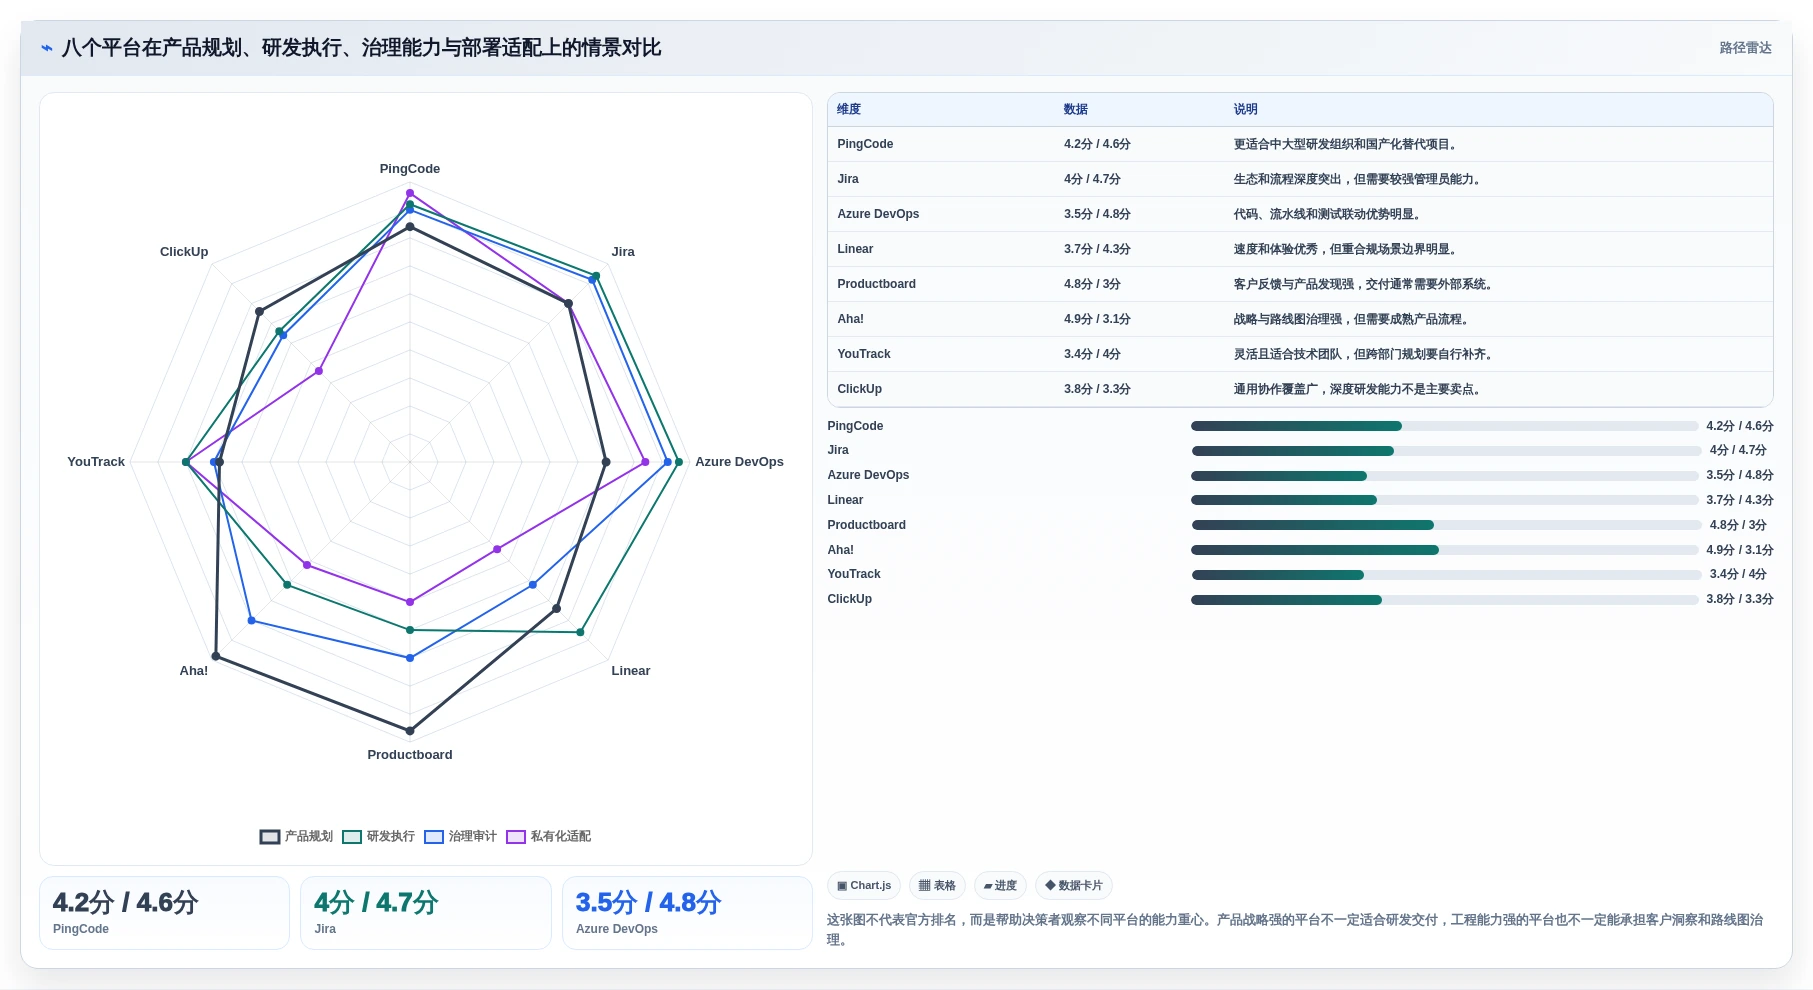This screenshot has width=1813, height=990.
Task: Click the ClickUp axis label on radar
Action: 184,252
